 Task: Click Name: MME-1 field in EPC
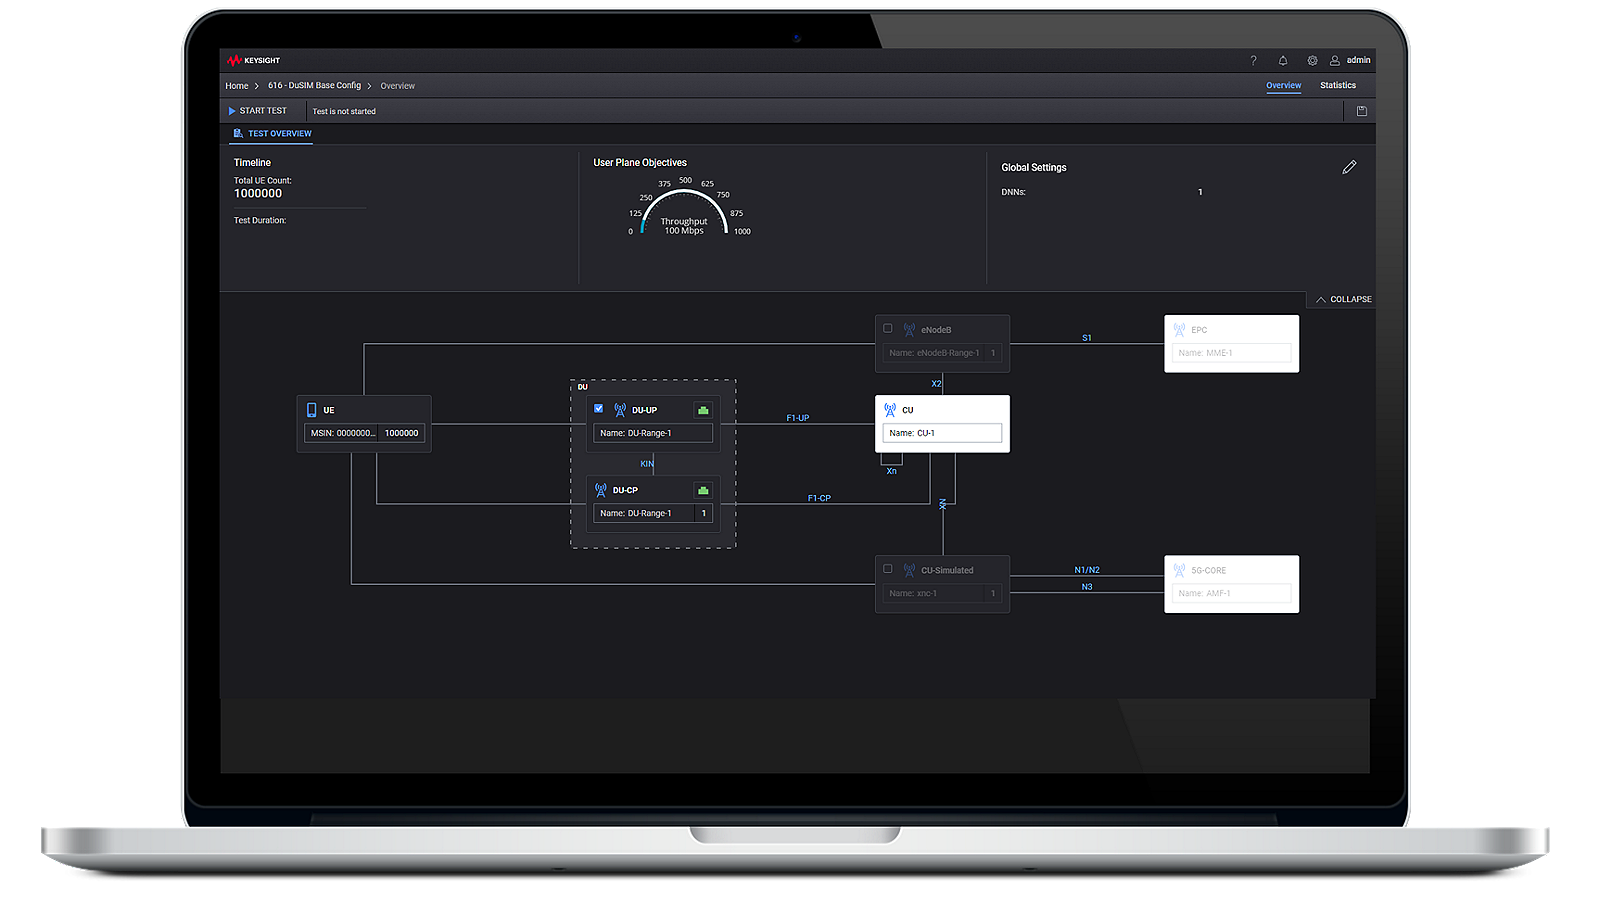[x=1231, y=353]
